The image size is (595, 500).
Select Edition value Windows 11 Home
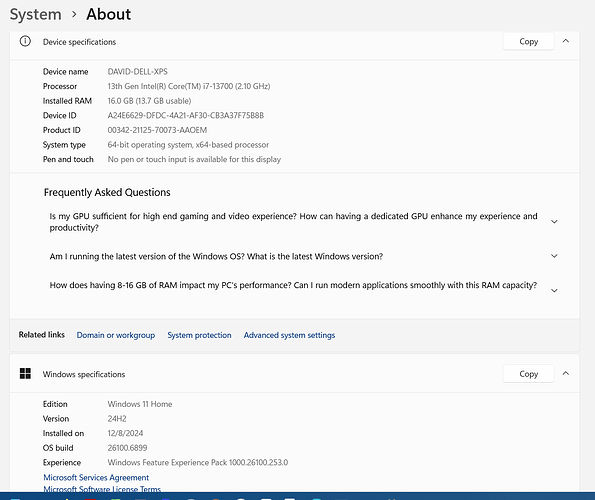coord(140,404)
